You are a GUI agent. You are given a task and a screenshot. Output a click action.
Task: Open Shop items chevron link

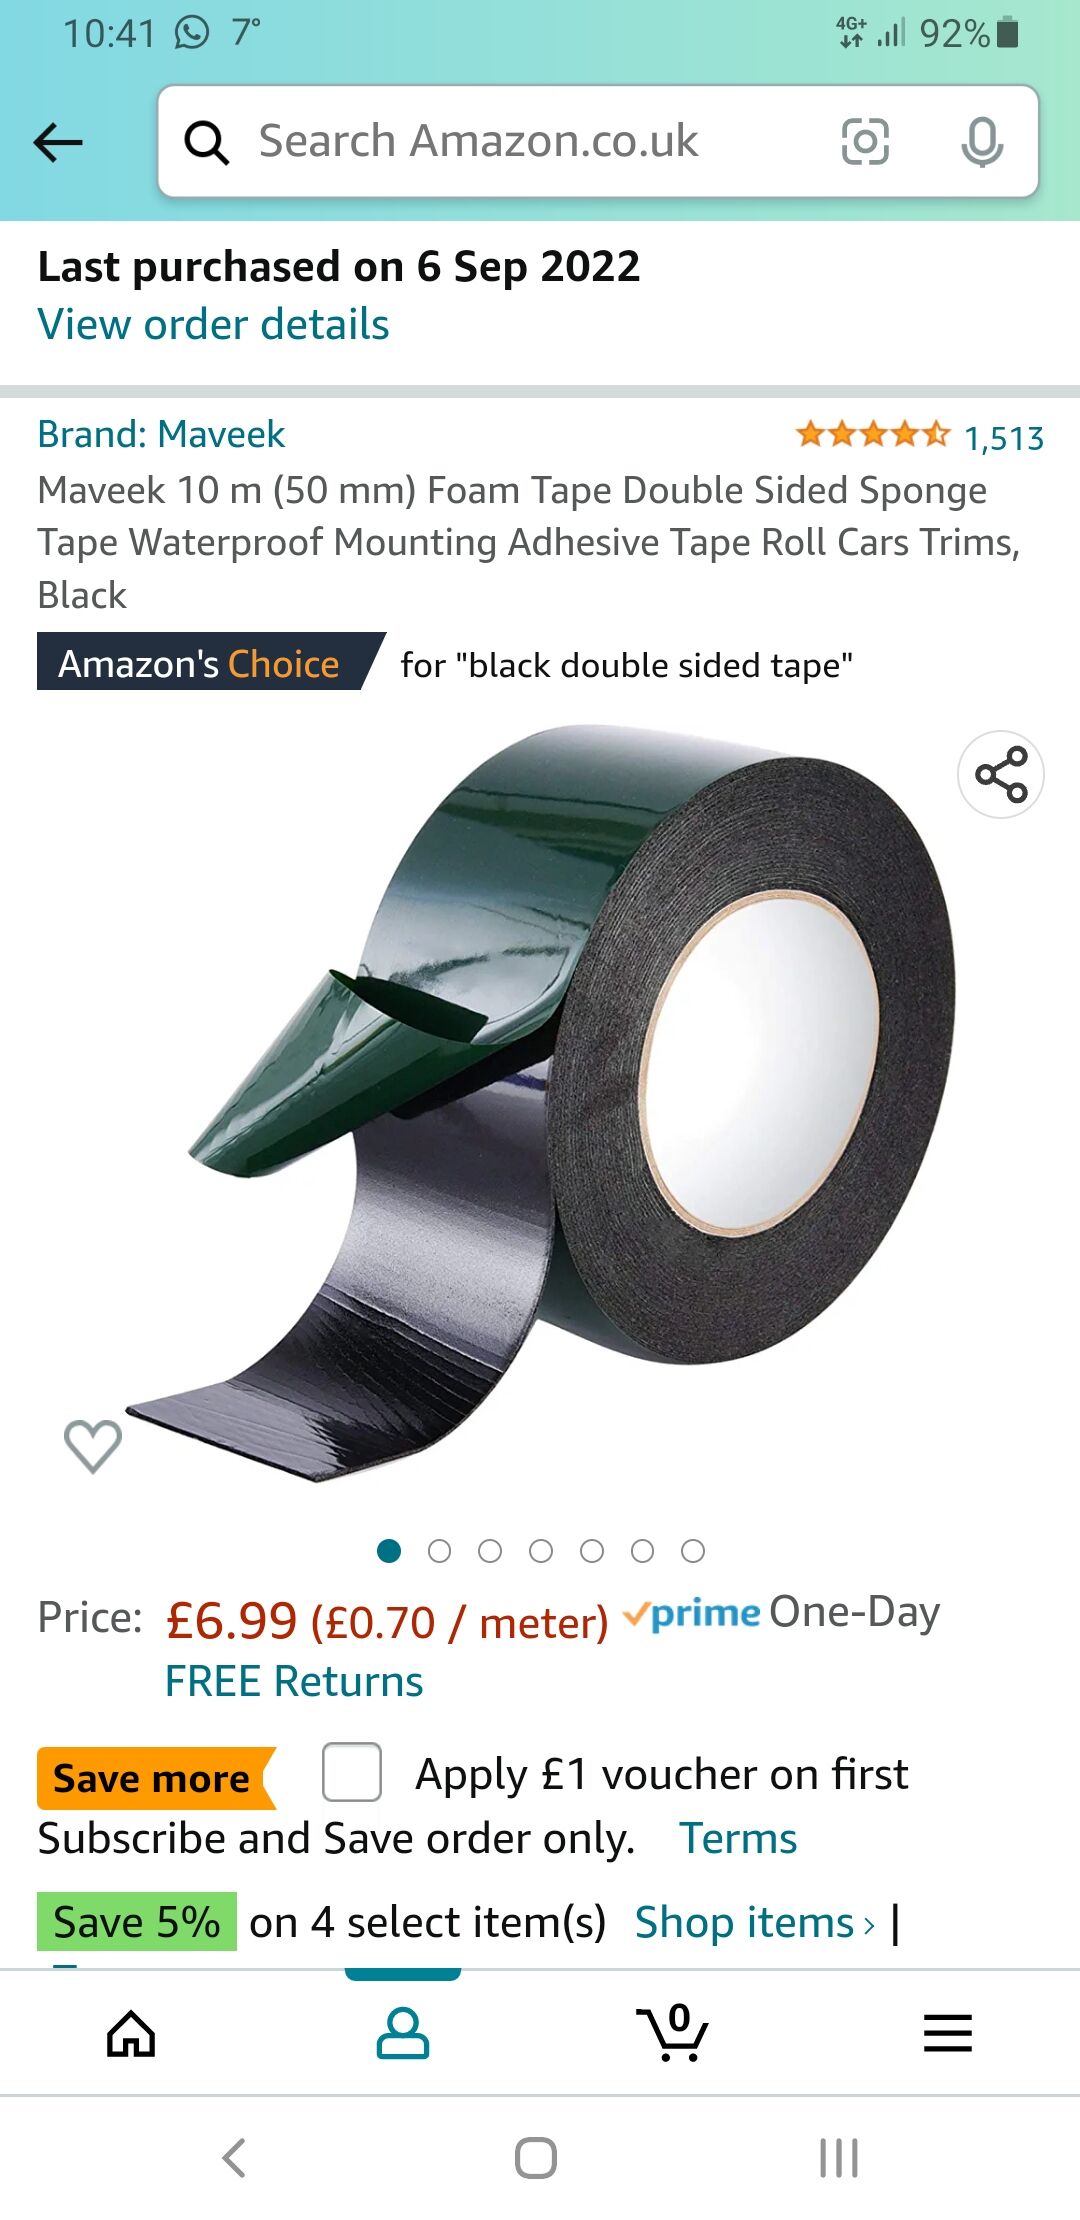point(755,1921)
